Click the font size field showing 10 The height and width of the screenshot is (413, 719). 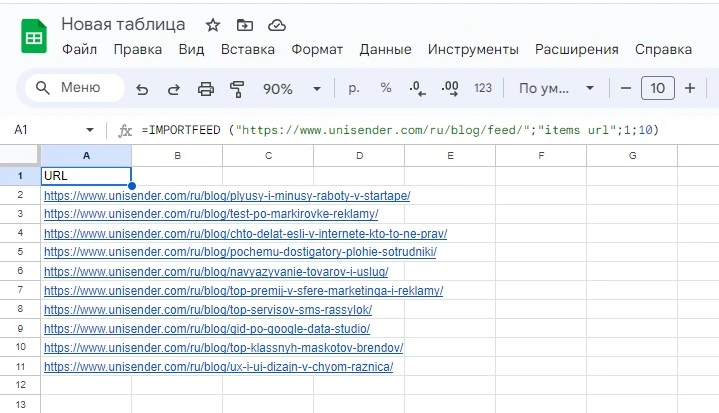[x=658, y=88]
